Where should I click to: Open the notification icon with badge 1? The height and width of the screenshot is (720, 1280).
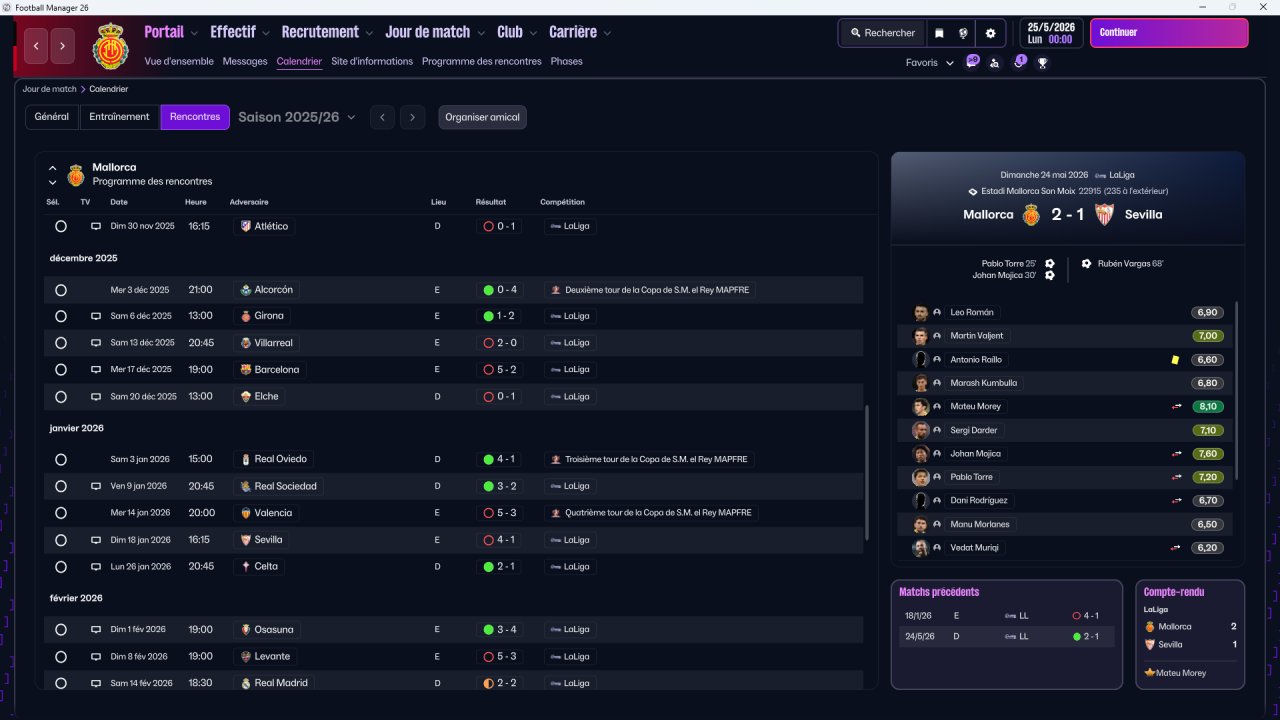[1019, 62]
